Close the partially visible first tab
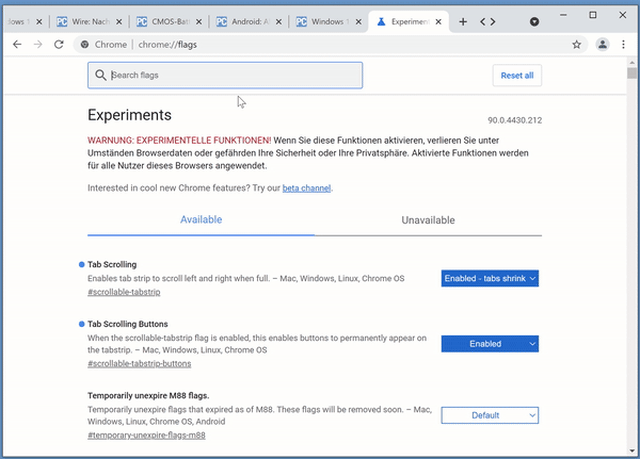The height and width of the screenshot is (459, 640). point(39,22)
